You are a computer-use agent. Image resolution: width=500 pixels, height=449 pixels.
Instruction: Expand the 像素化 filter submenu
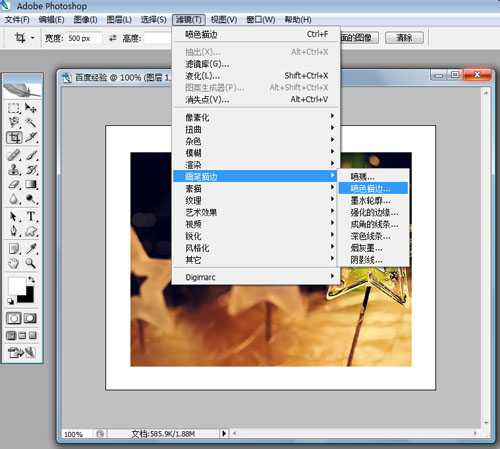coord(256,117)
